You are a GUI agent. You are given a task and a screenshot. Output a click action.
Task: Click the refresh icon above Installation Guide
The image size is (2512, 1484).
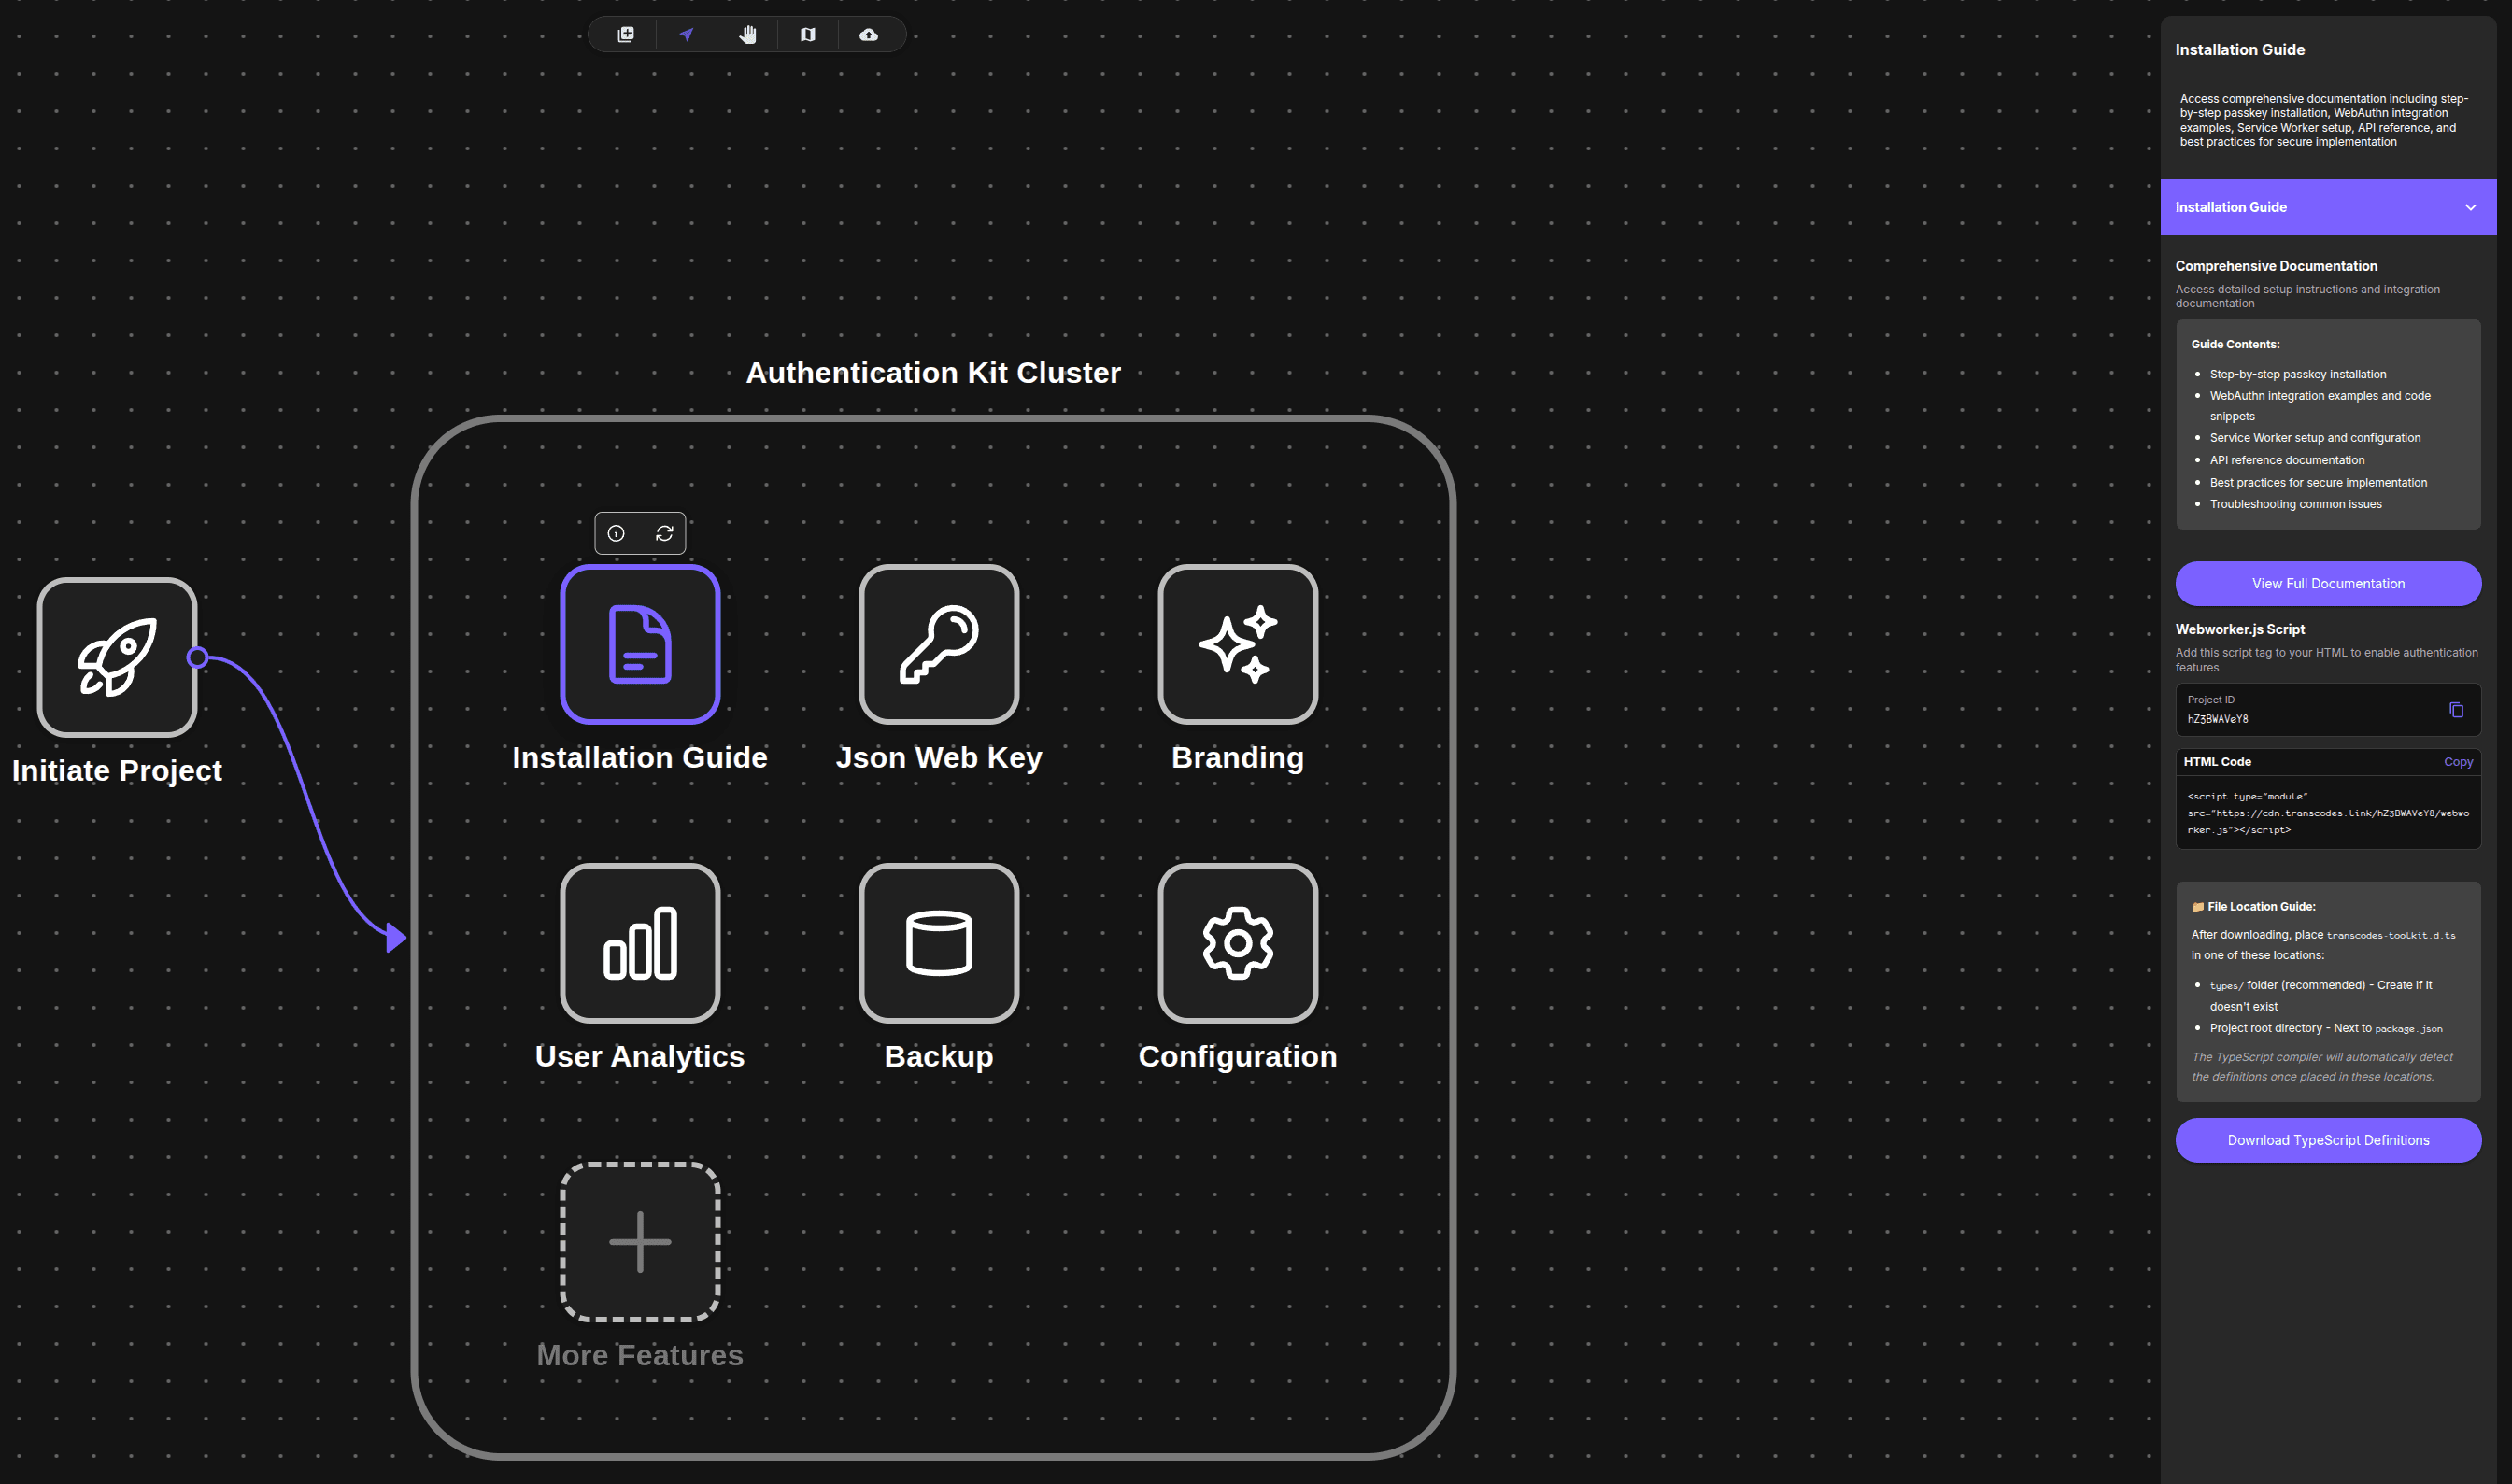[664, 533]
